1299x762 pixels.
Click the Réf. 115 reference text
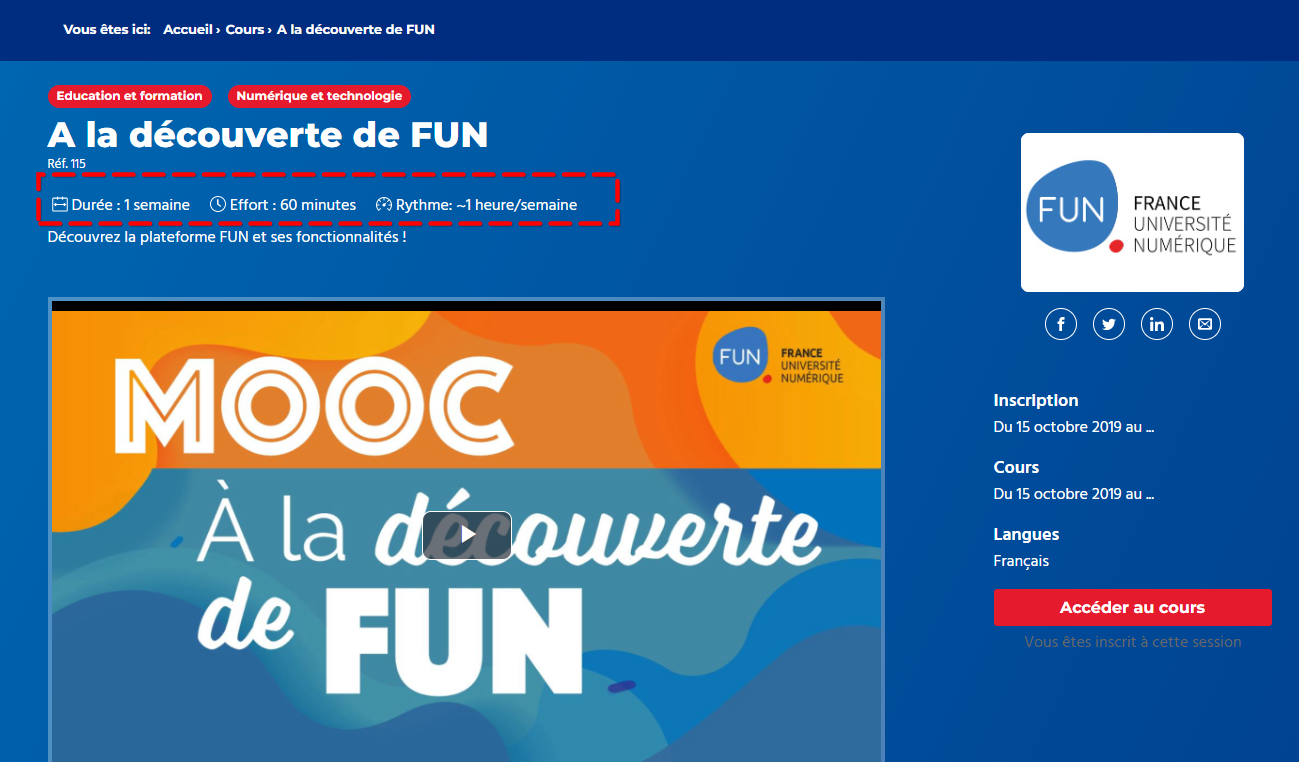tap(67, 163)
